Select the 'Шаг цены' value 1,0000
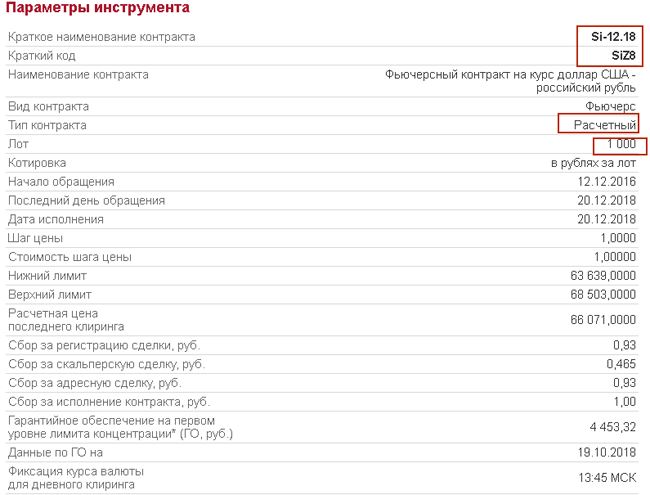Viewport: 650px width, 495px height. pyautogui.click(x=618, y=238)
